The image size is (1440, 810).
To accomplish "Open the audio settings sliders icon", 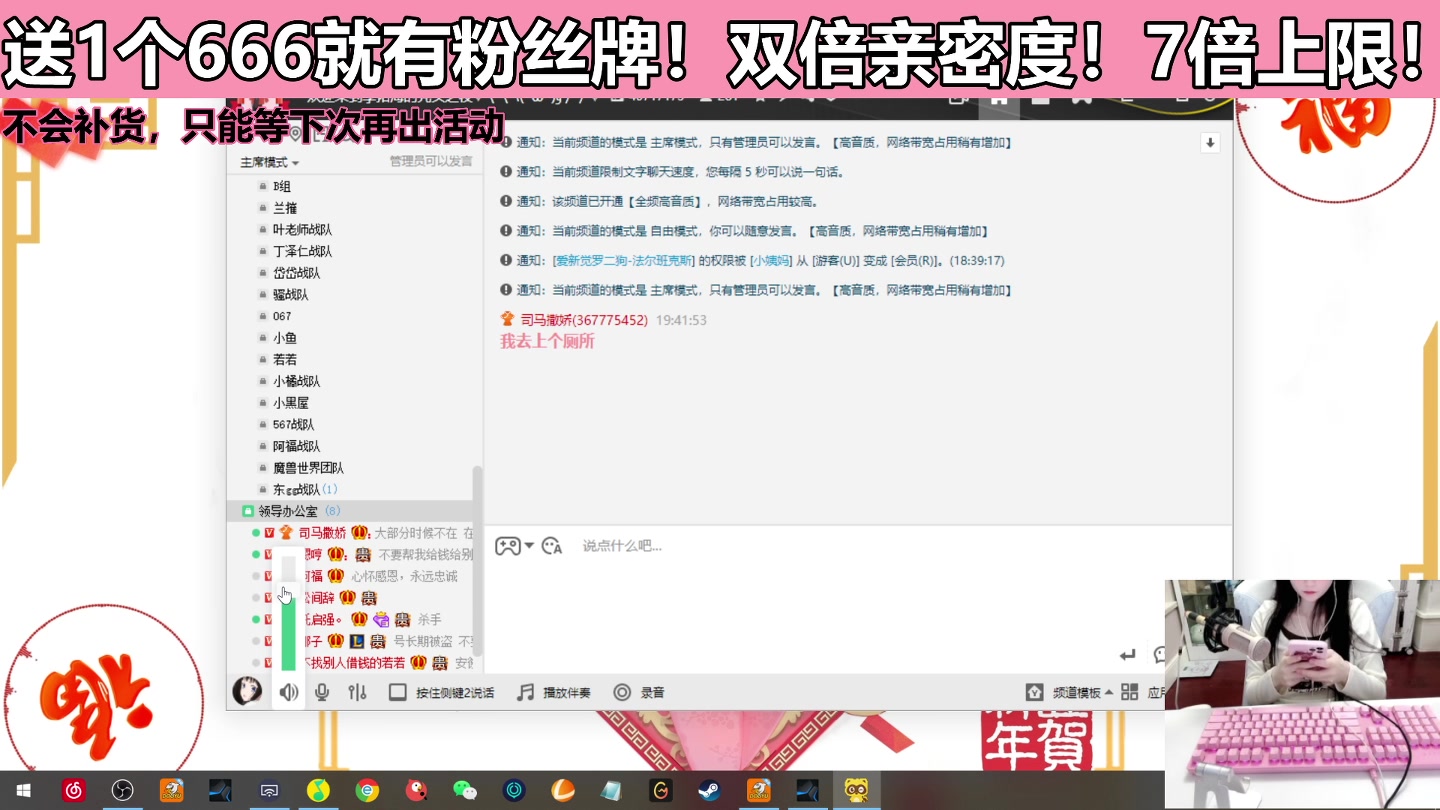I will pyautogui.click(x=356, y=691).
